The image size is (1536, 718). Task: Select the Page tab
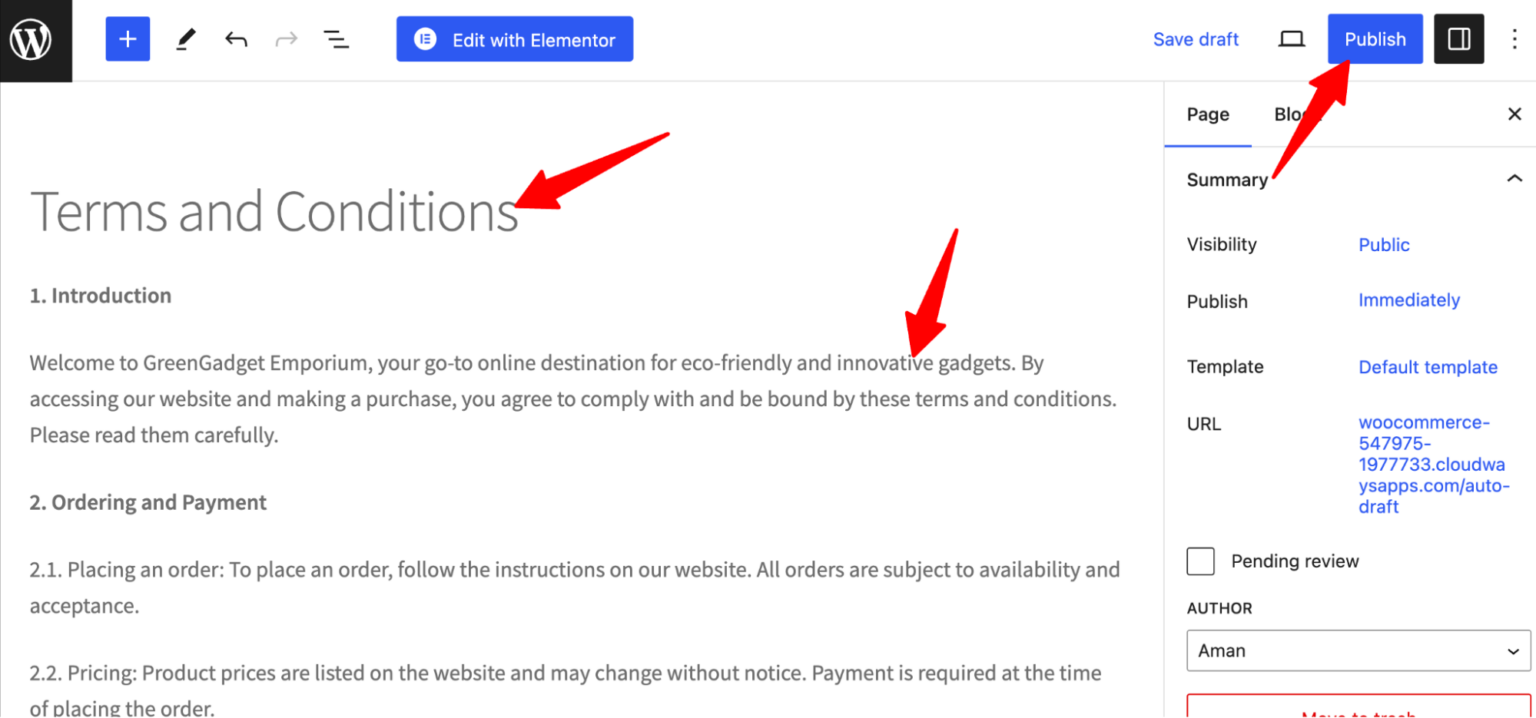click(1207, 114)
